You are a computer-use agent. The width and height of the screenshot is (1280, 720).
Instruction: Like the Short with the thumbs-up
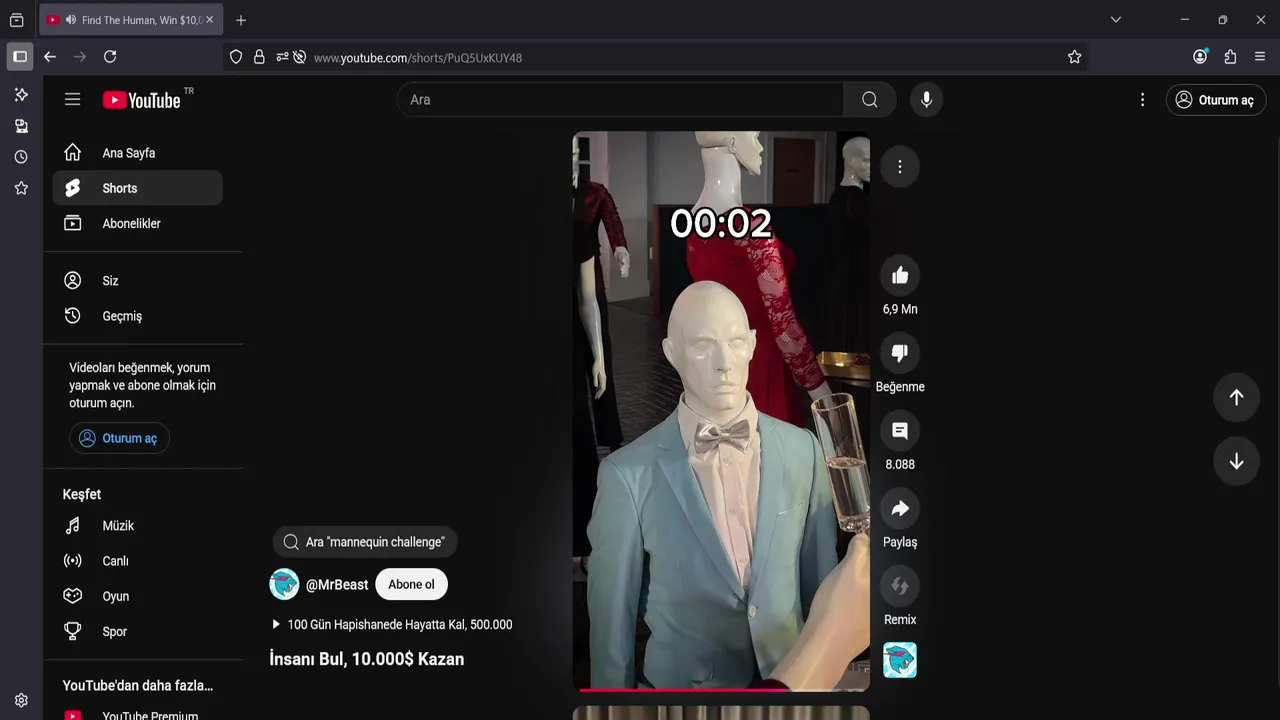900,276
